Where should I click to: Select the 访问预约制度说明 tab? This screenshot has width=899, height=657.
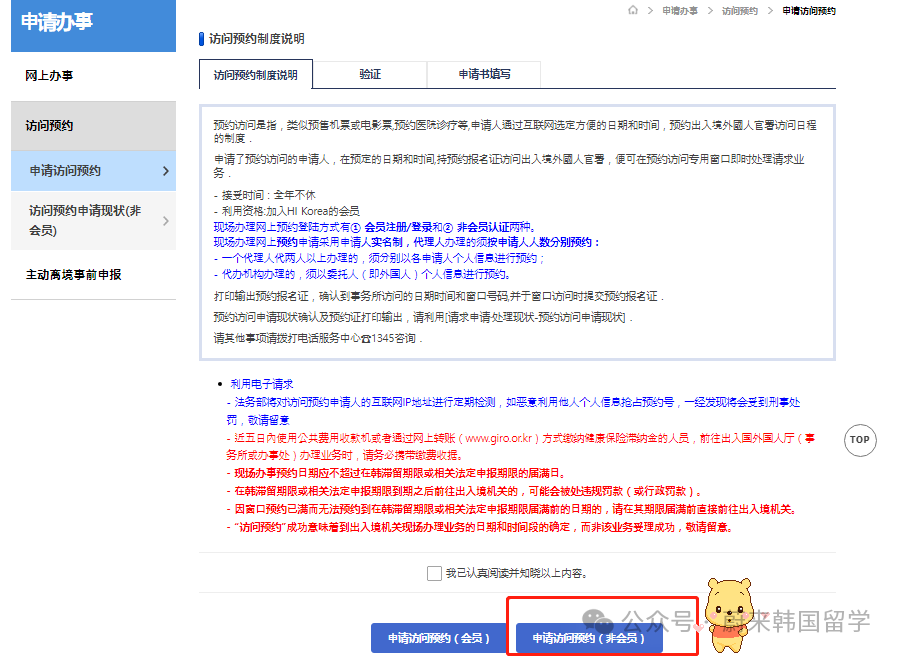point(253,74)
